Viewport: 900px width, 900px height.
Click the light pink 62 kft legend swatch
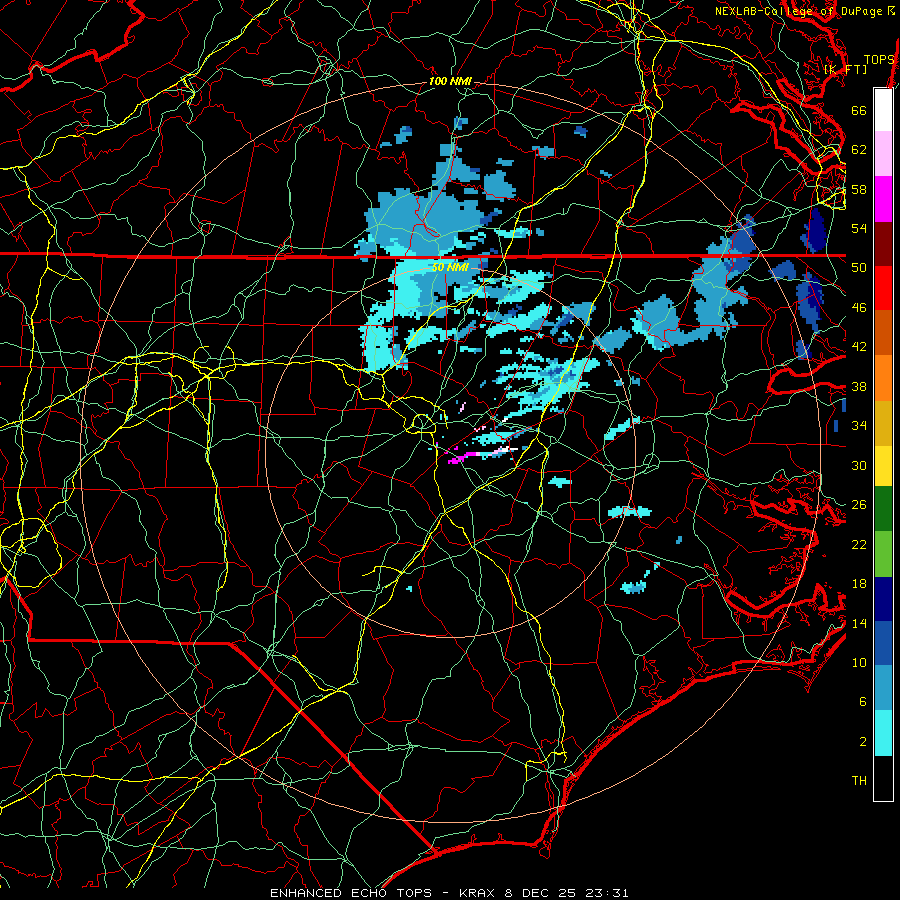point(883,154)
